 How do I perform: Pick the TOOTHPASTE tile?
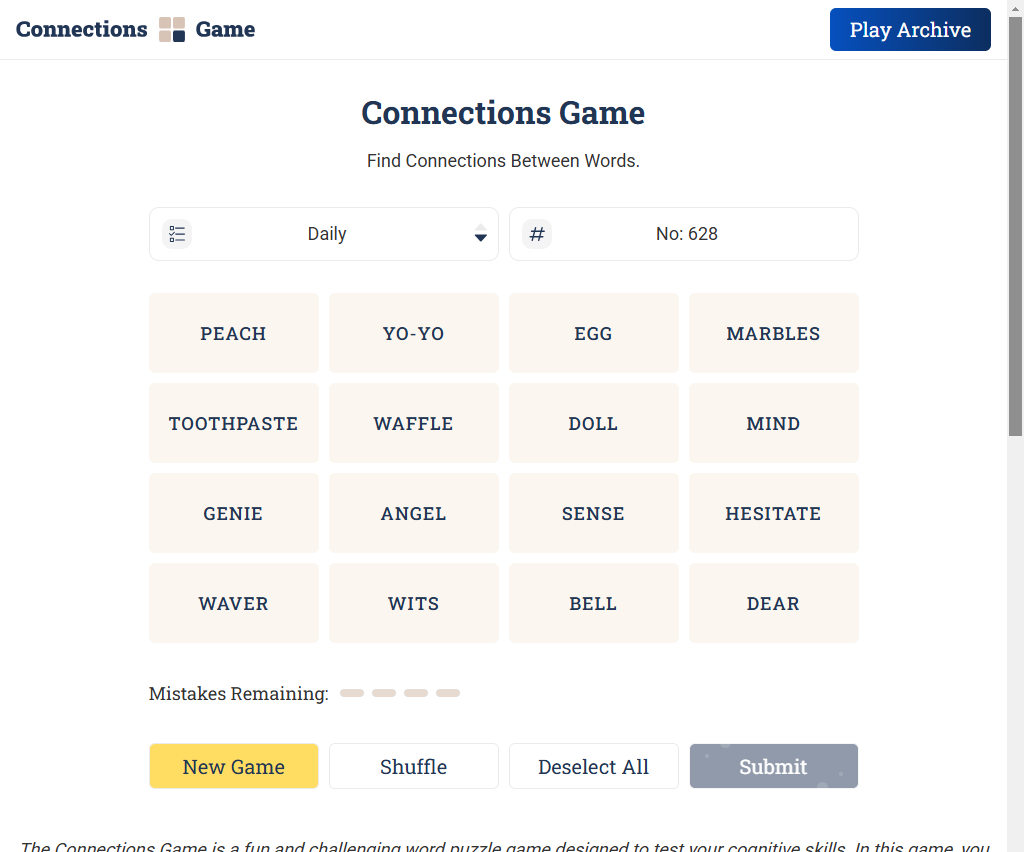pyautogui.click(x=233, y=423)
